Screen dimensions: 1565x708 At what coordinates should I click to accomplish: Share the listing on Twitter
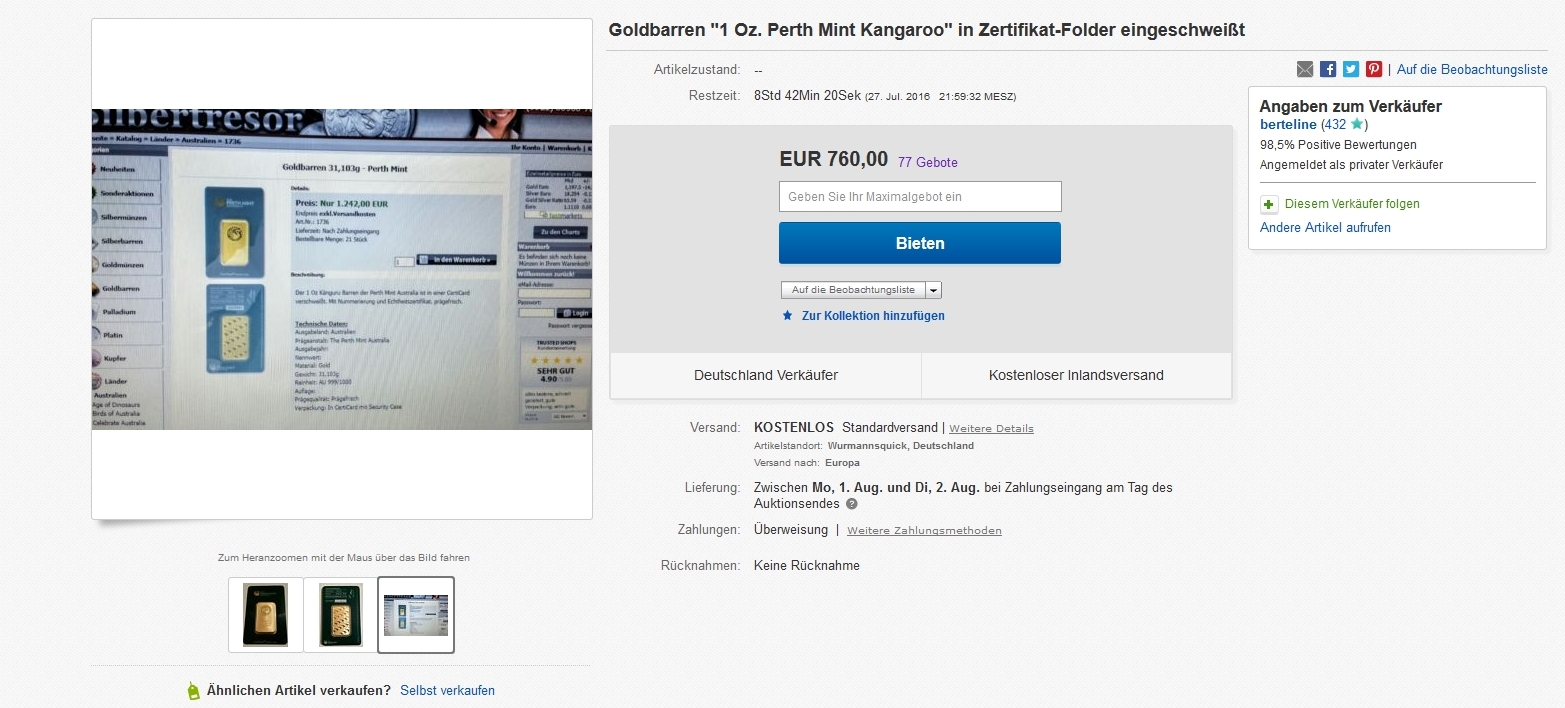tap(1351, 69)
